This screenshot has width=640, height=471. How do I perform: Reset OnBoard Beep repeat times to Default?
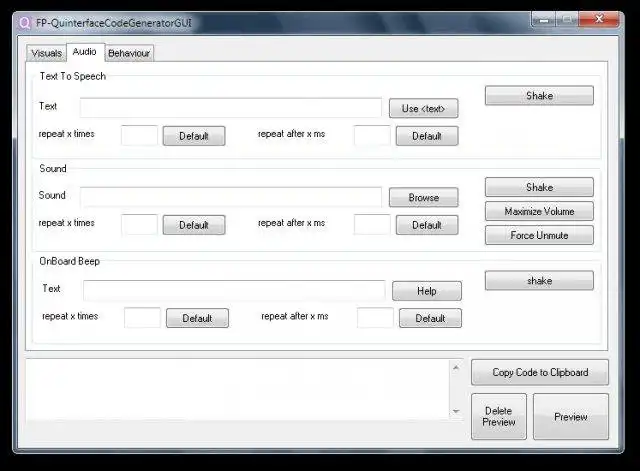point(197,318)
